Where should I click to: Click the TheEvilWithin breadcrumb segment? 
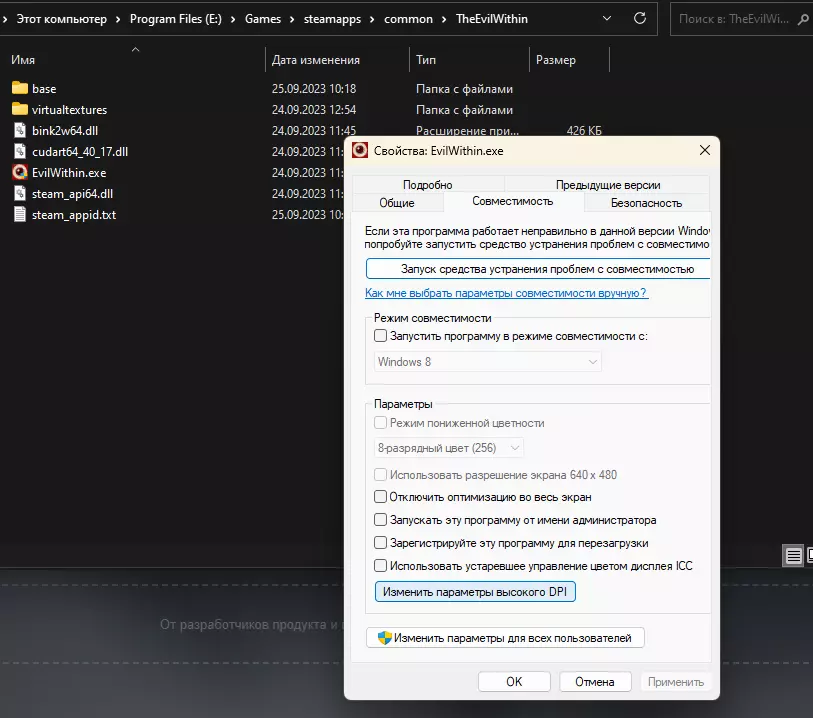492,19
